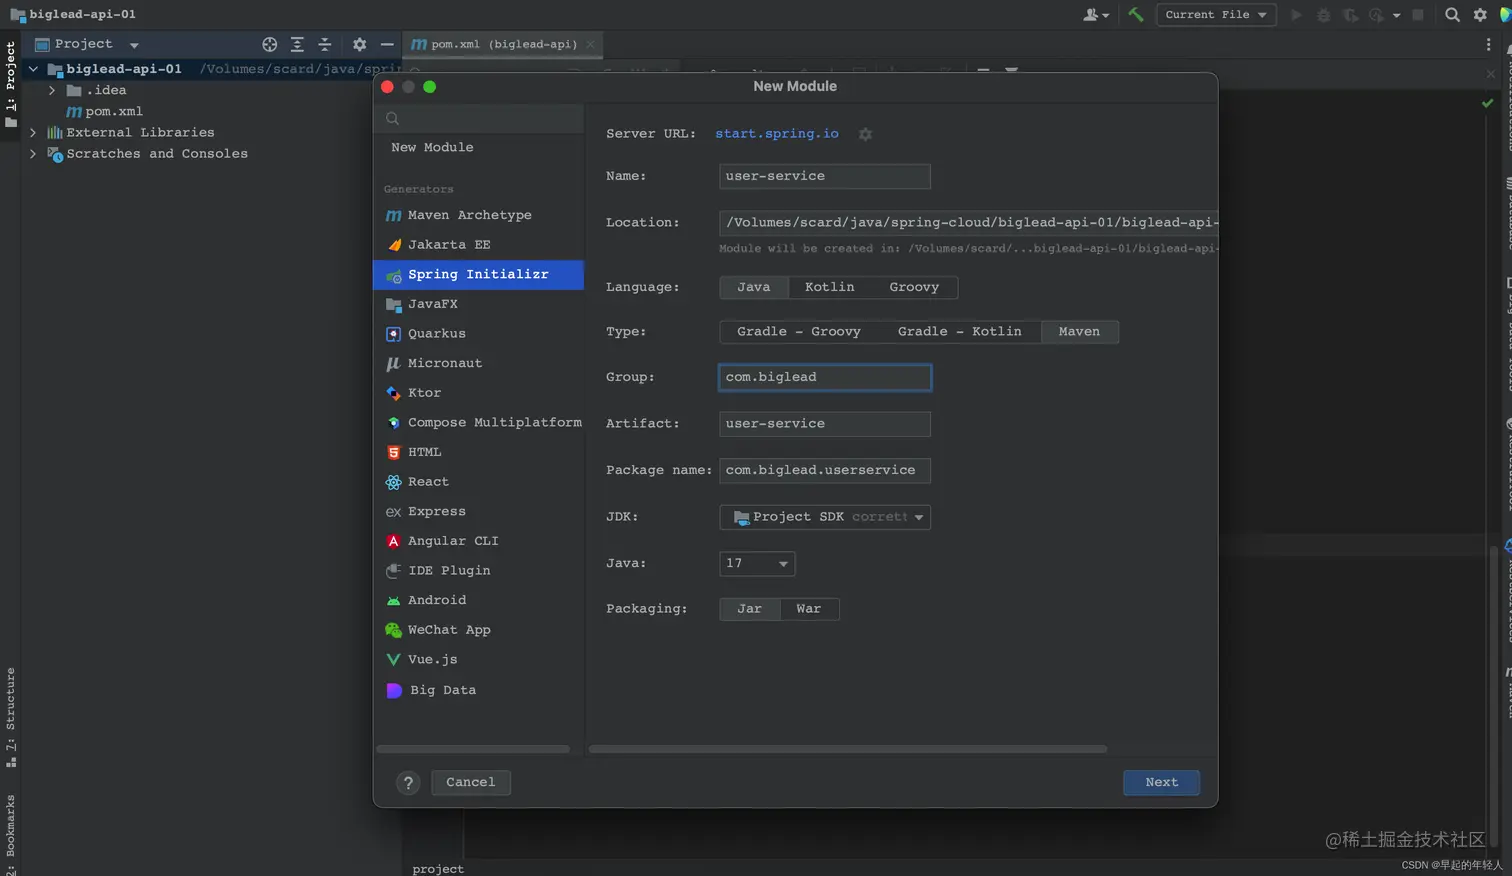
Task: Choose Groovy language option
Action: tap(914, 288)
